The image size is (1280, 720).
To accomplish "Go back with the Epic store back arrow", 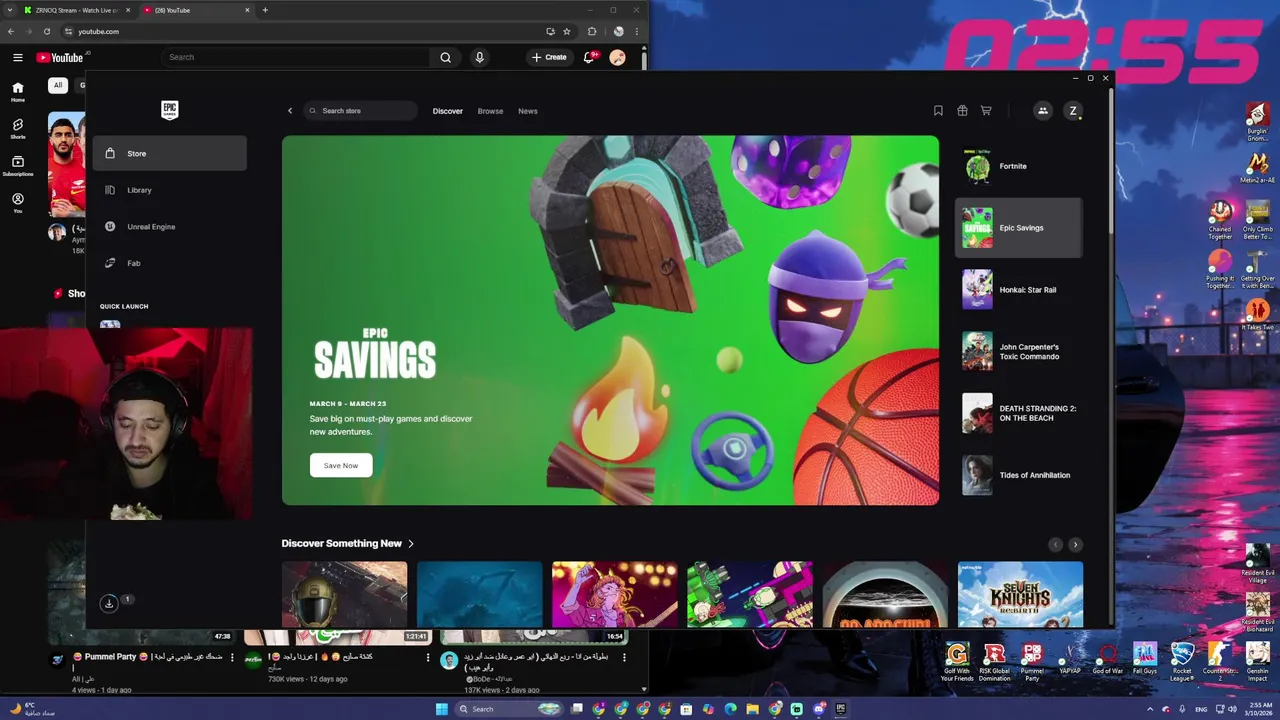I will tap(290, 111).
